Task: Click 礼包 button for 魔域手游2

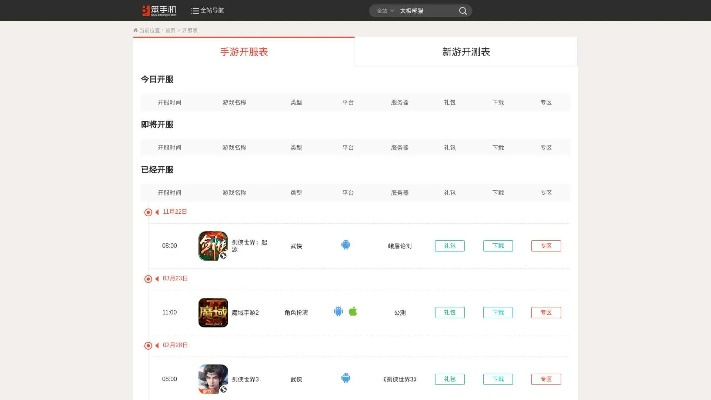Action: pyautogui.click(x=450, y=312)
